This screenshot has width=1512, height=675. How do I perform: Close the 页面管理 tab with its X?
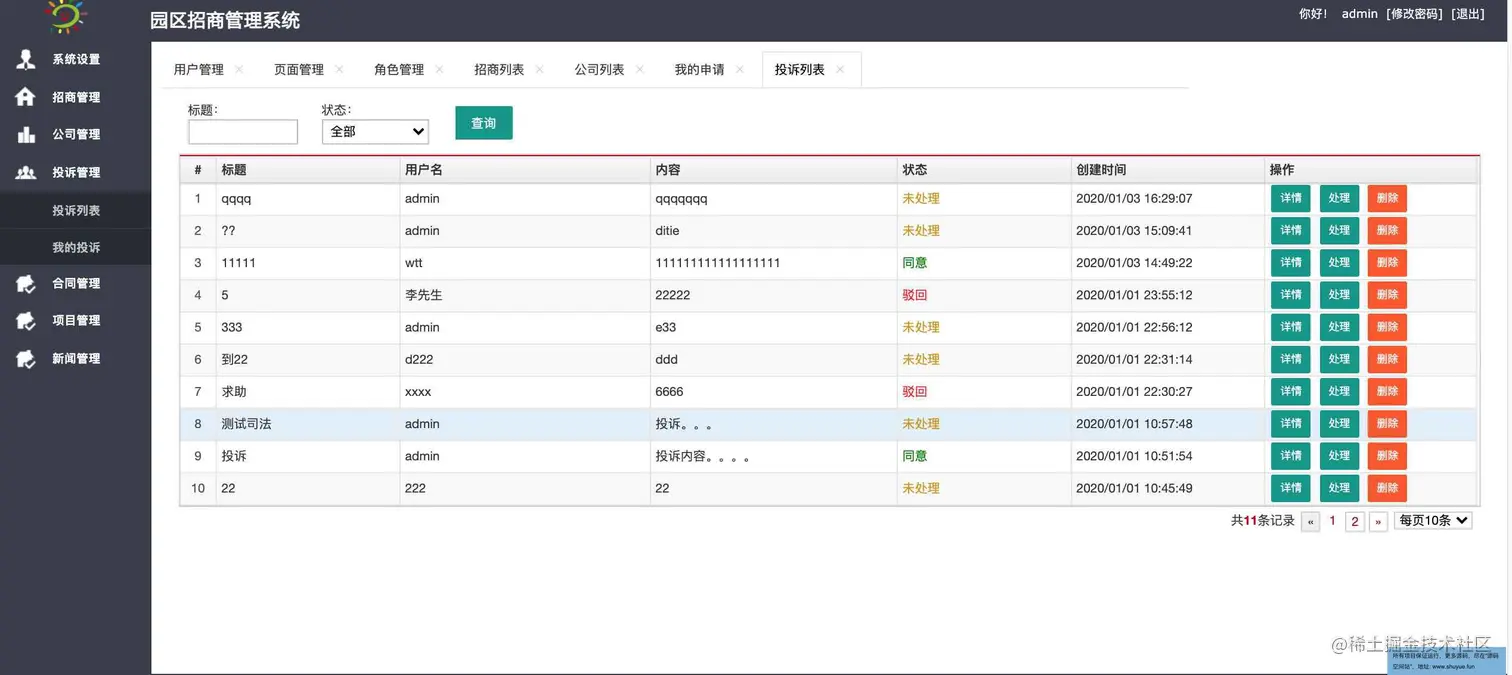[x=339, y=69]
